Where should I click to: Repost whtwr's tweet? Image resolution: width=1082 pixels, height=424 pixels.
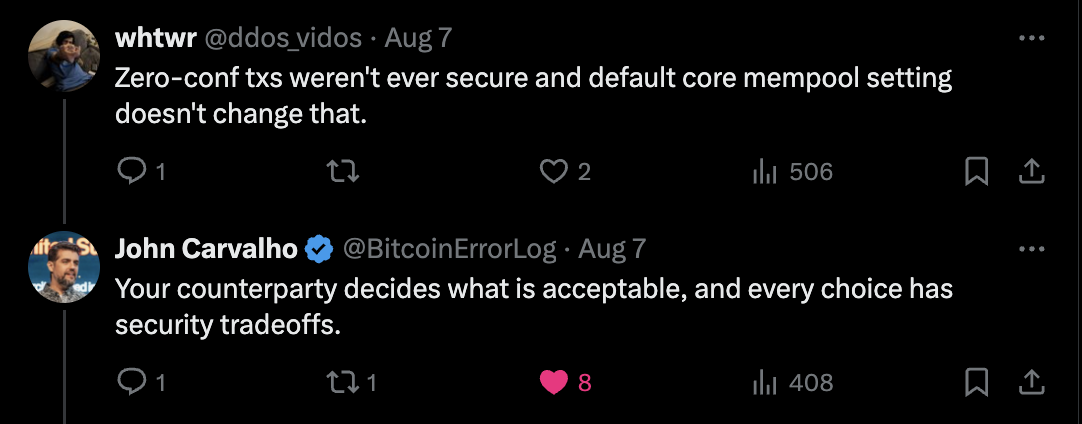pos(343,172)
